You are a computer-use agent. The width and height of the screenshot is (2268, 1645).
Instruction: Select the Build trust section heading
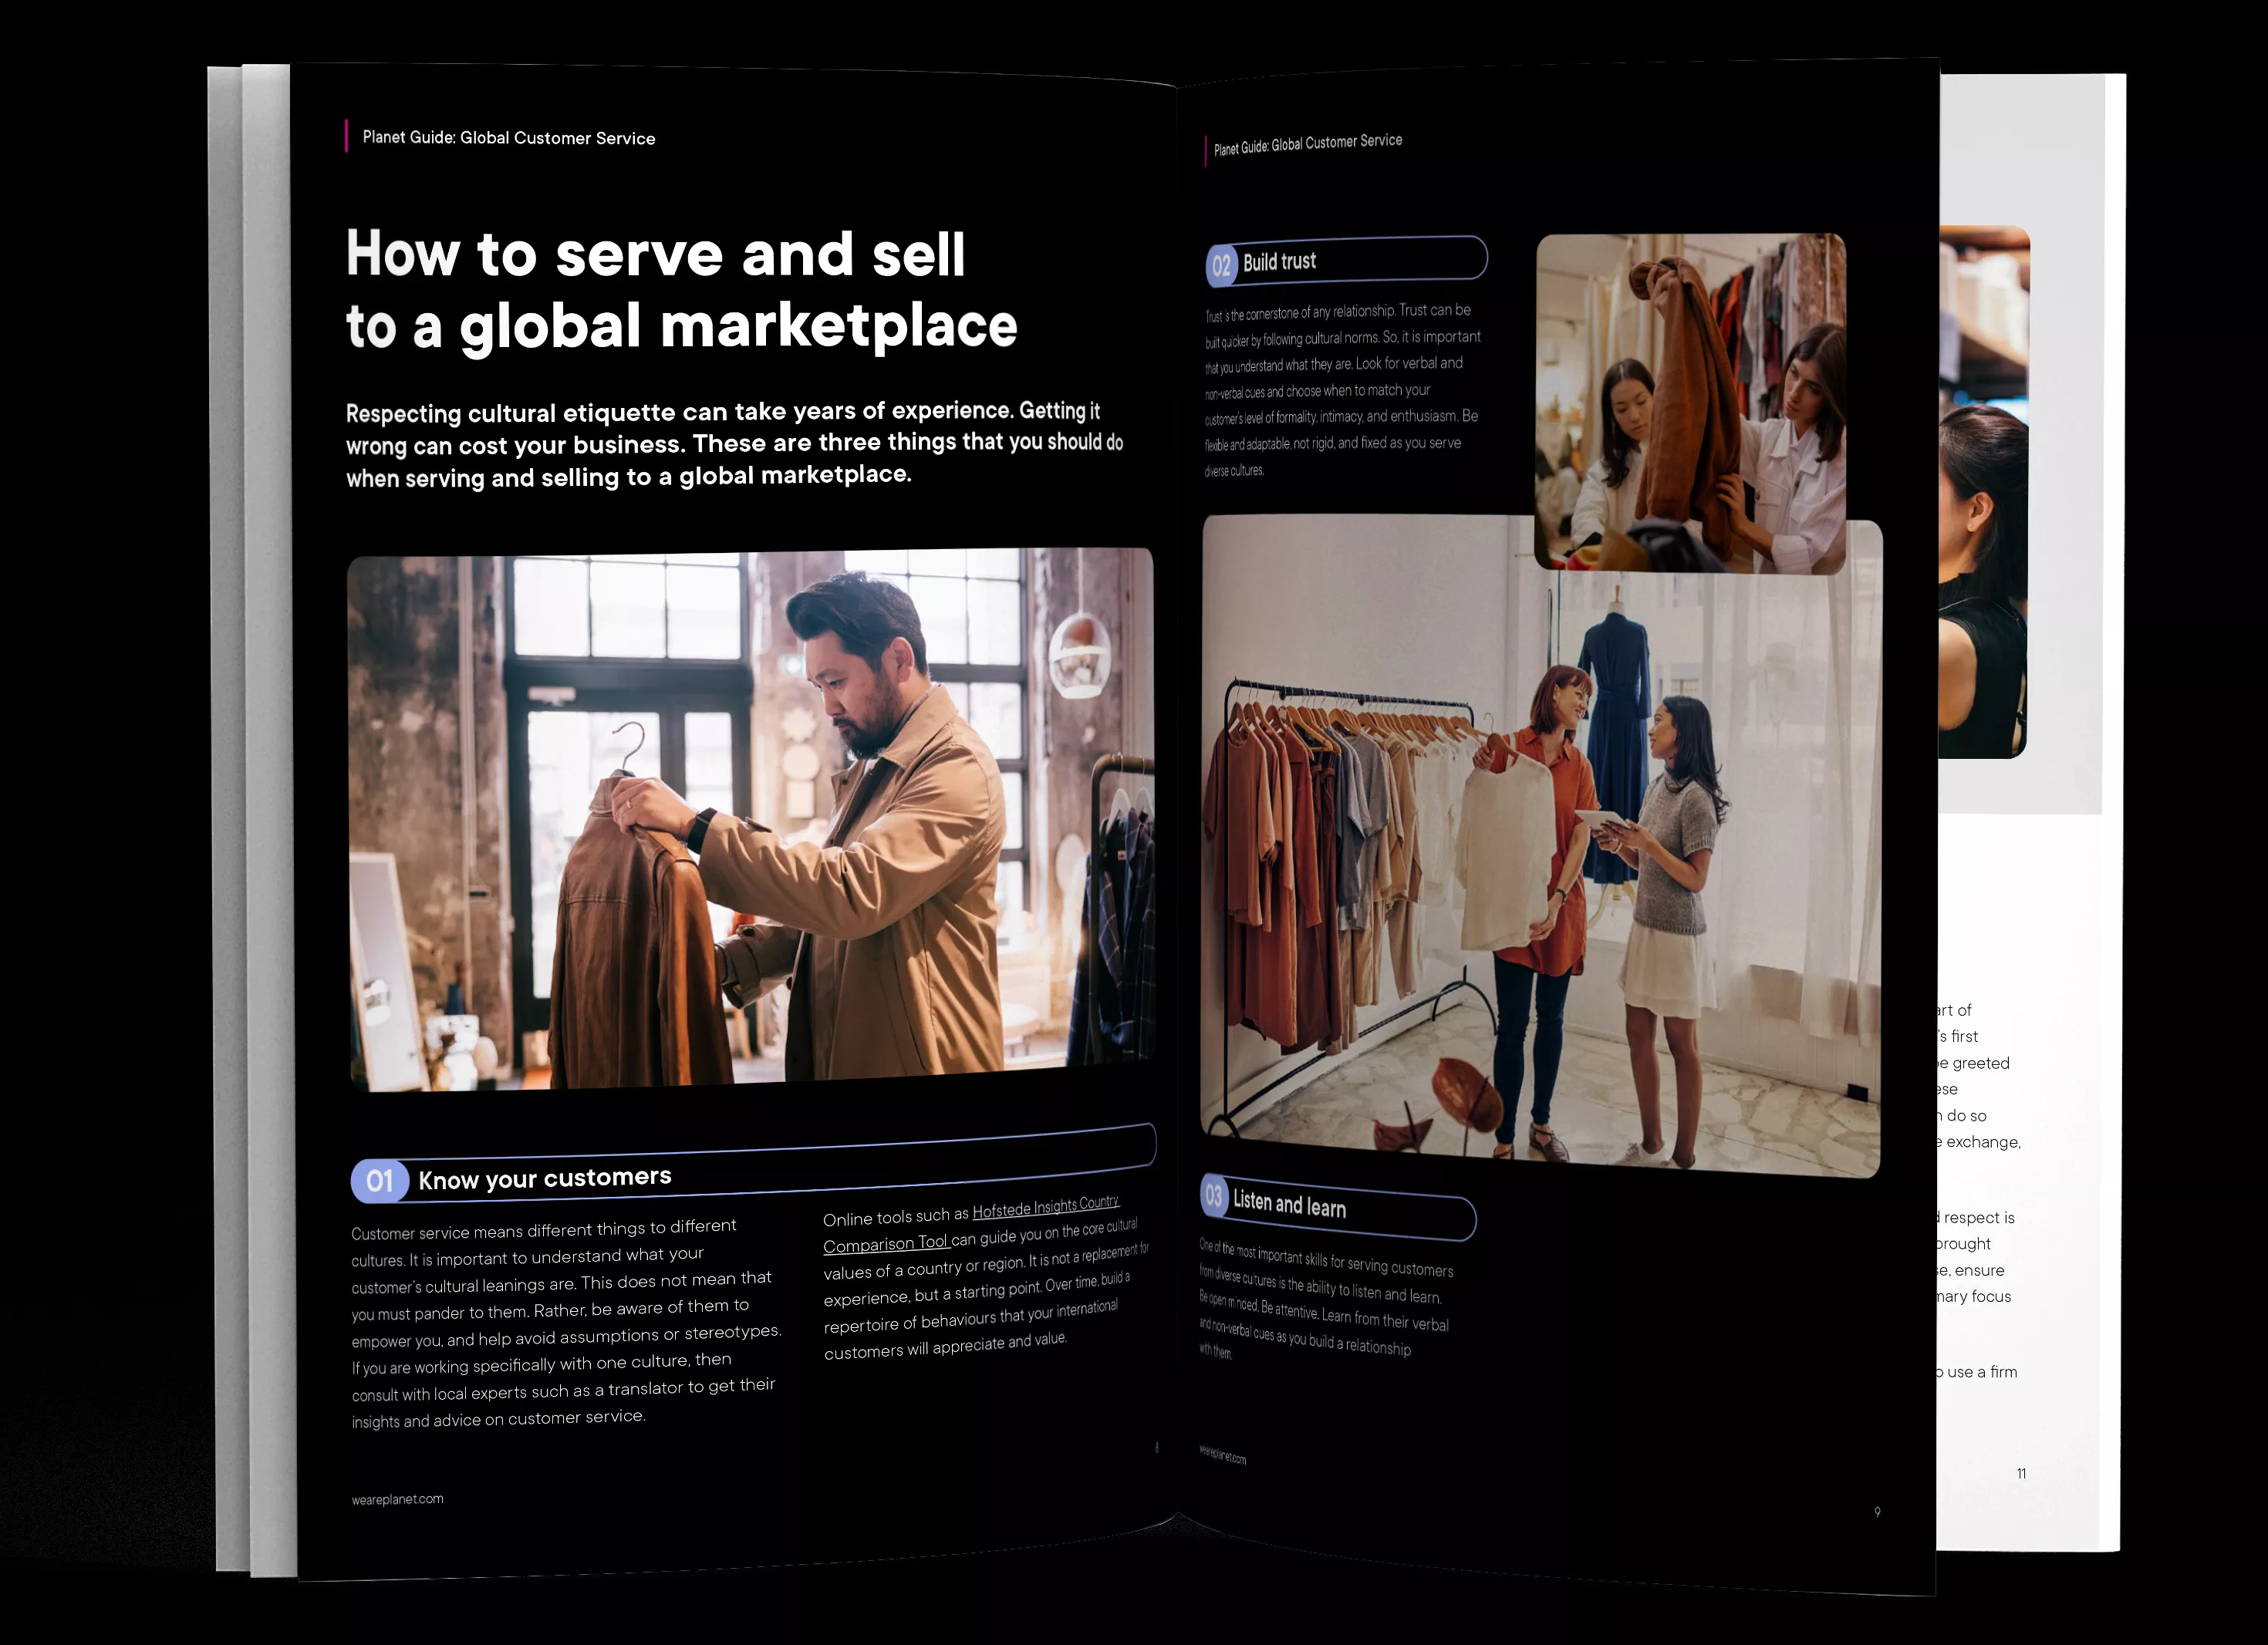click(1279, 262)
